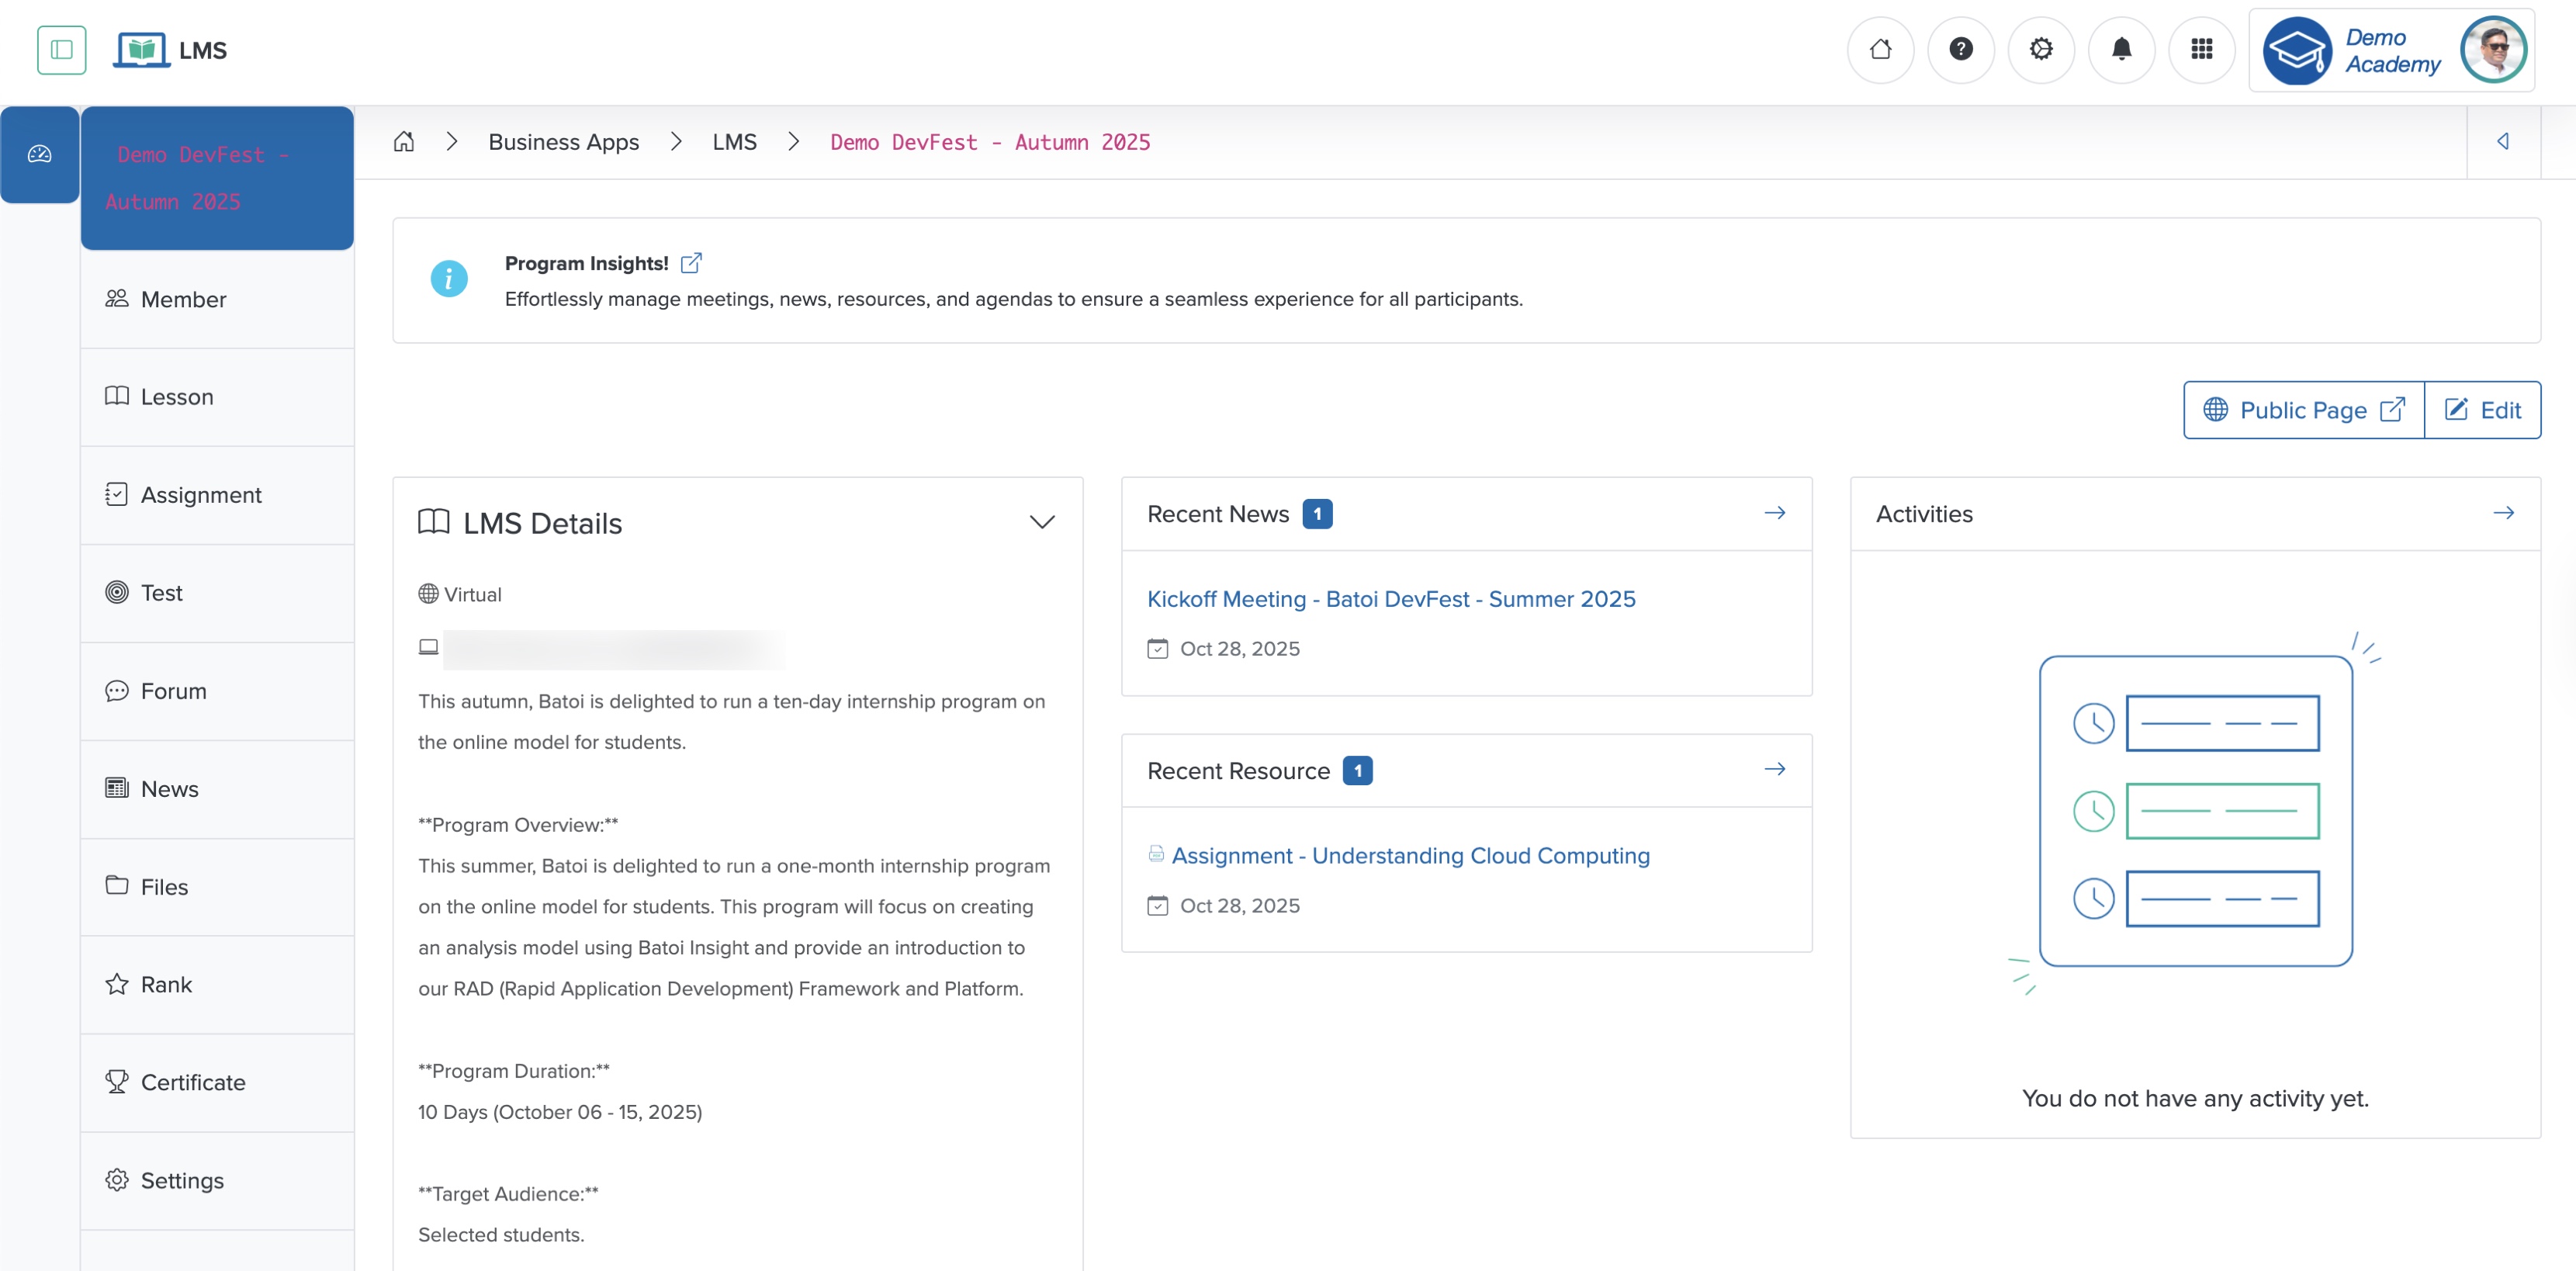The width and height of the screenshot is (2576, 1271).
Task: Open the Business Apps breadcrumb
Action: point(563,142)
